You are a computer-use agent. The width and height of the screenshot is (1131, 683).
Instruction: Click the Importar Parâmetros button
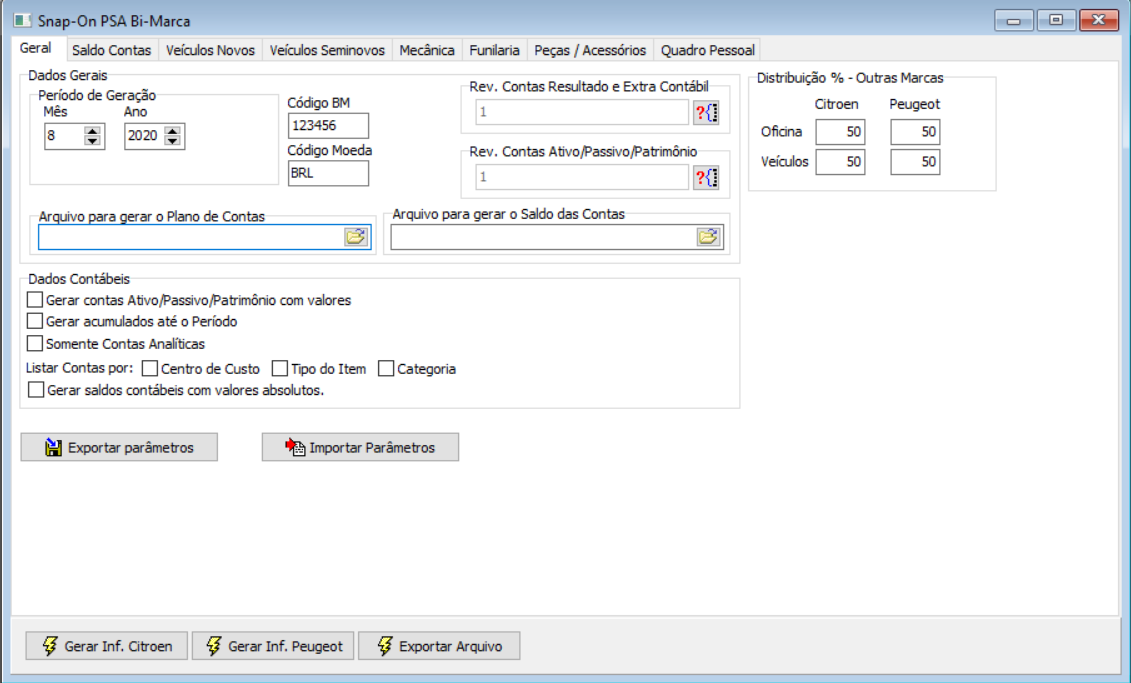tap(360, 447)
